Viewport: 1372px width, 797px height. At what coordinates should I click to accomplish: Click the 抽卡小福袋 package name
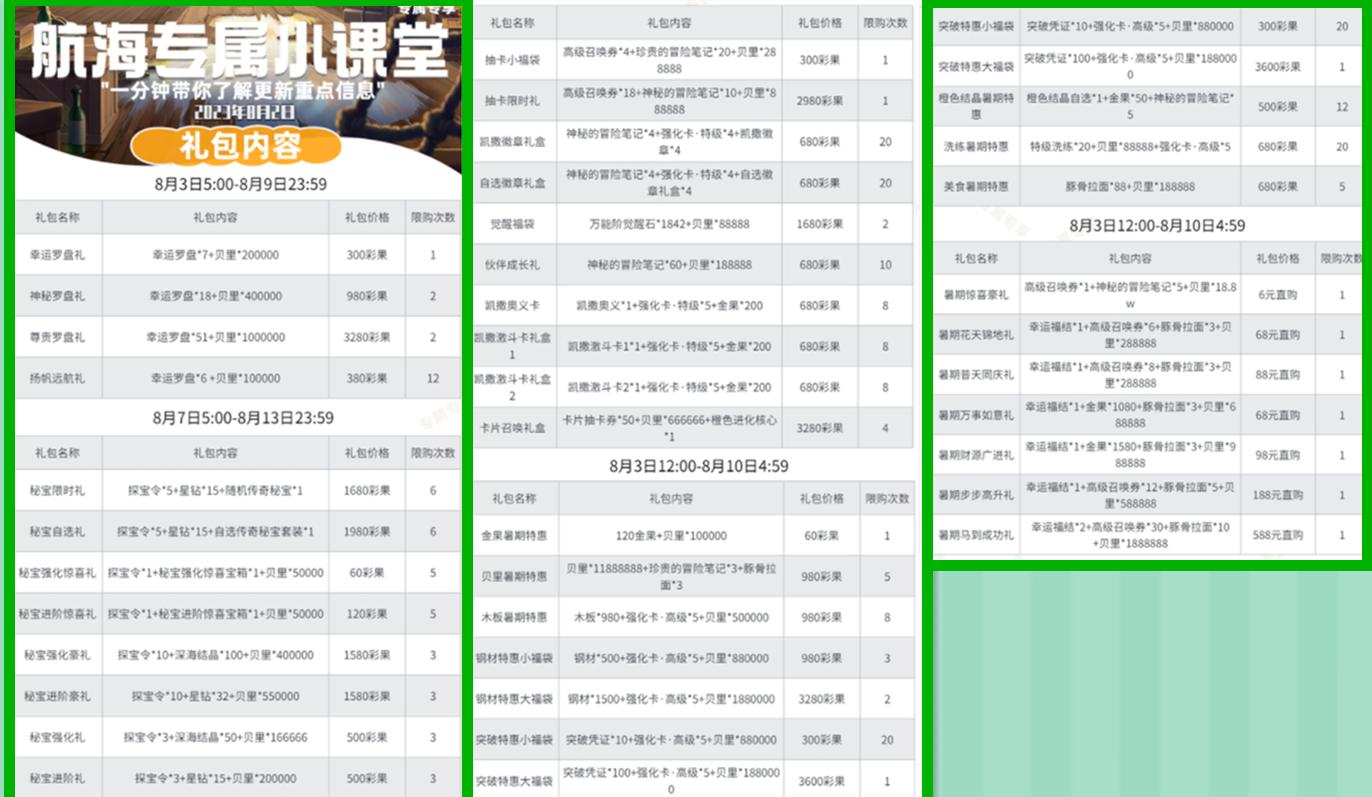(514, 59)
